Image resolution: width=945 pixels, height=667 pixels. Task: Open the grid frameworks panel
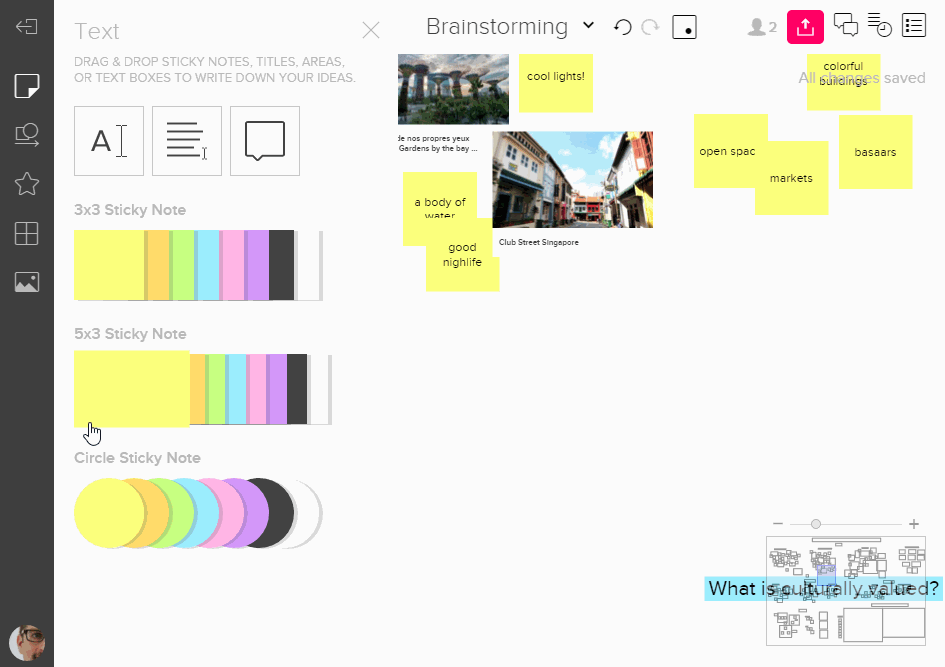(27, 234)
